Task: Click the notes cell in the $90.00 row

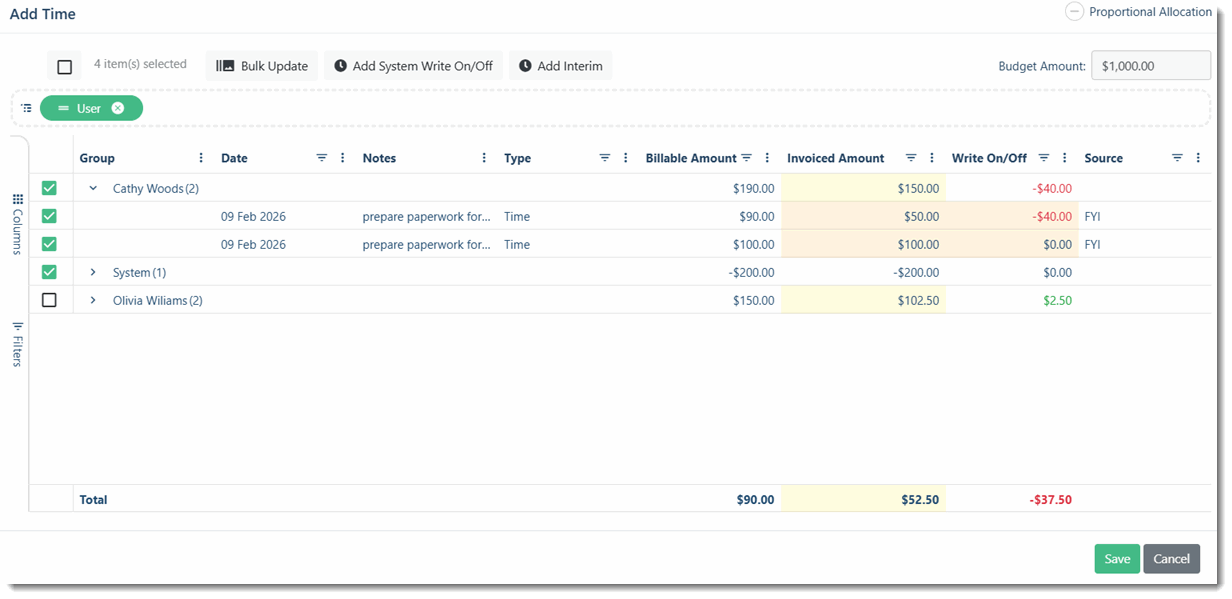Action: click(427, 216)
